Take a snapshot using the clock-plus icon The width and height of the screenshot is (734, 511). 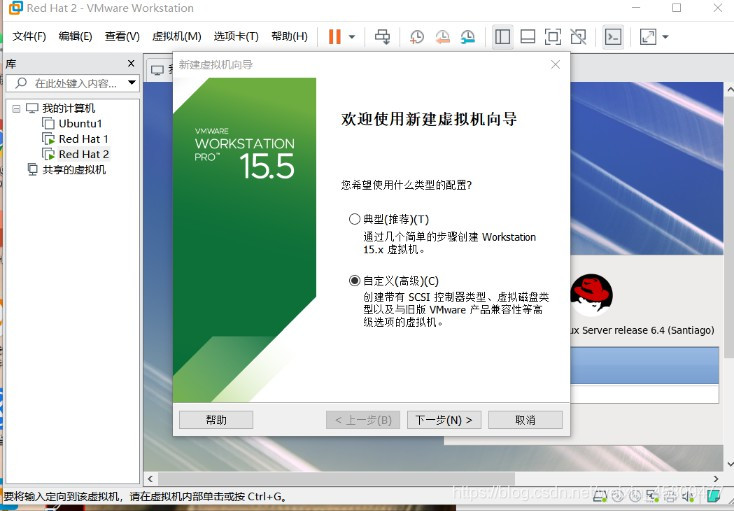[x=417, y=36]
